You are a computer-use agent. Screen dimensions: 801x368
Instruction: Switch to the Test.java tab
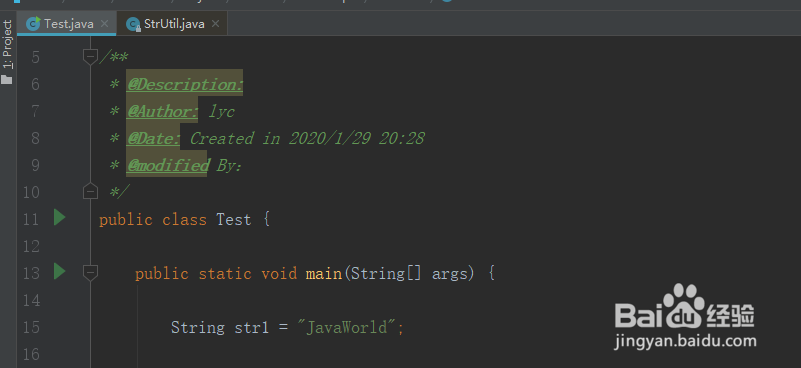click(x=66, y=24)
